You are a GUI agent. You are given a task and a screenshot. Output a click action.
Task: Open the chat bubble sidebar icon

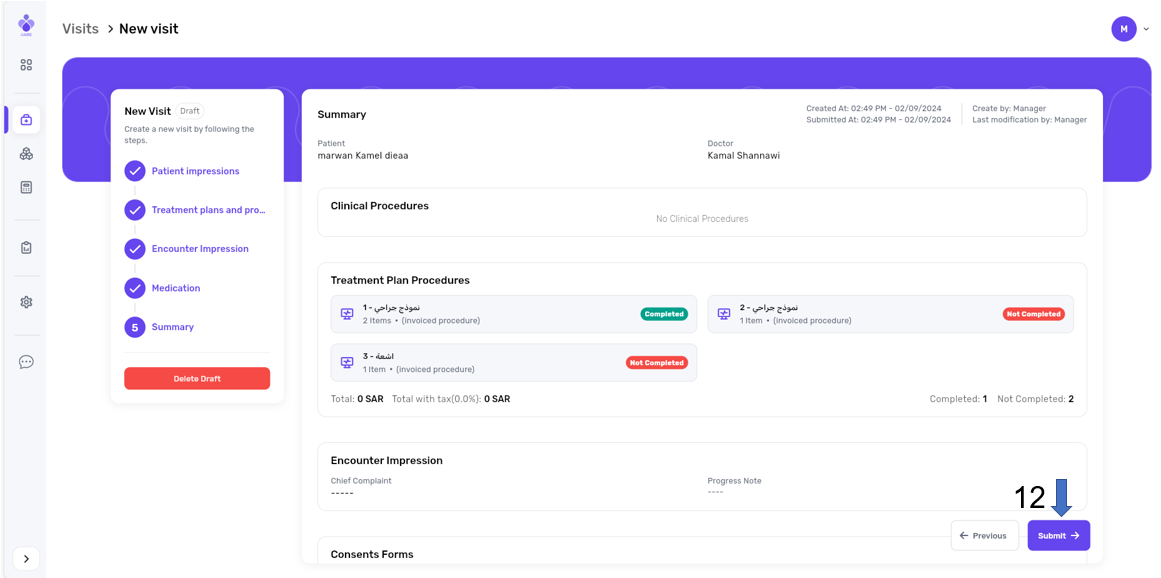[26, 362]
